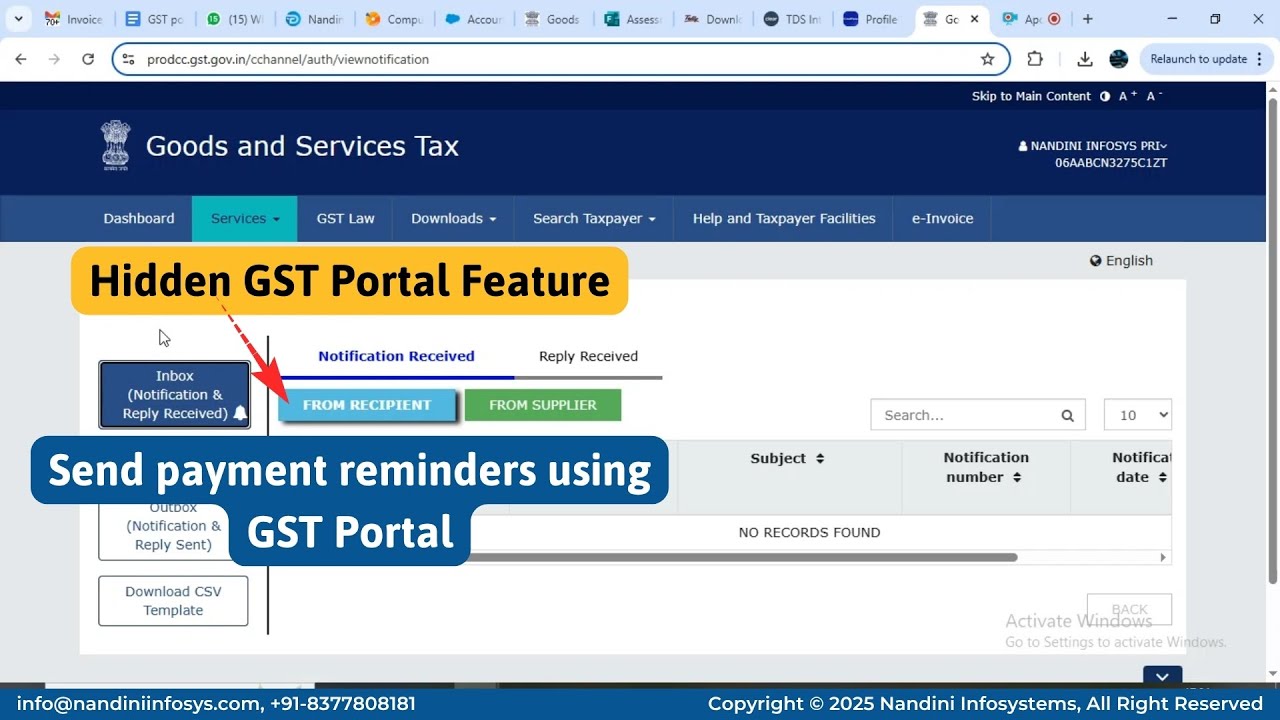Switch to the Accou browser tab
Screen dimensions: 1280x720
click(x=473, y=19)
